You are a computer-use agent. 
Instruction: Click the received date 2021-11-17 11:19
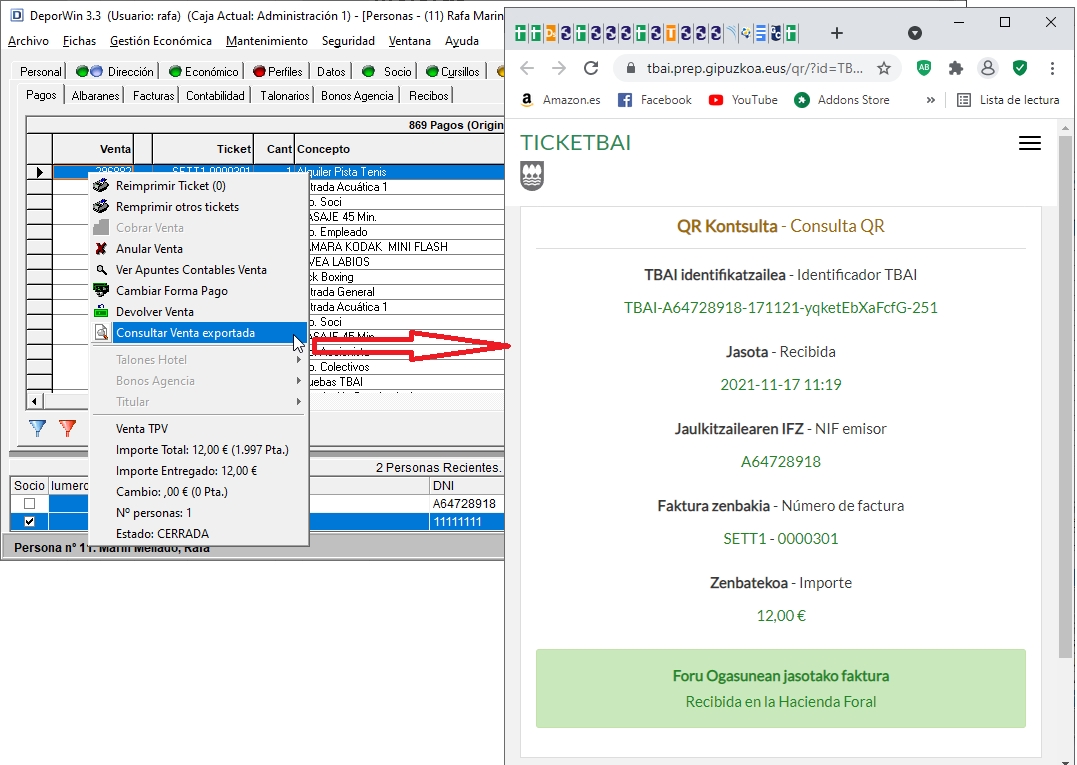(780, 385)
